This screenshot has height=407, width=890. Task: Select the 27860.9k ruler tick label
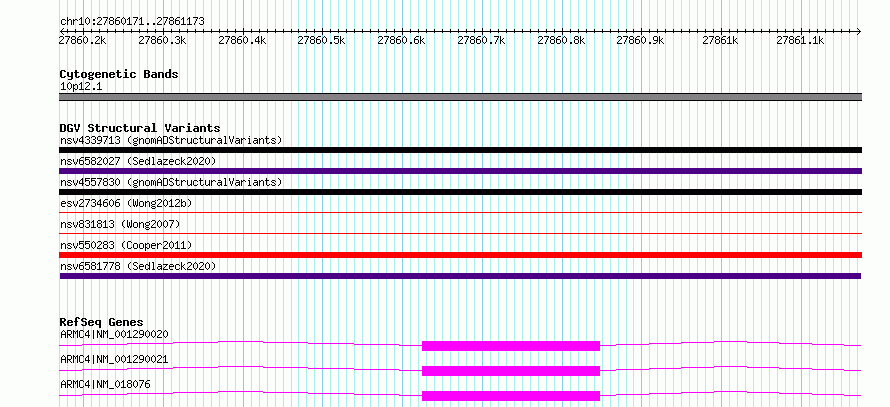641,40
